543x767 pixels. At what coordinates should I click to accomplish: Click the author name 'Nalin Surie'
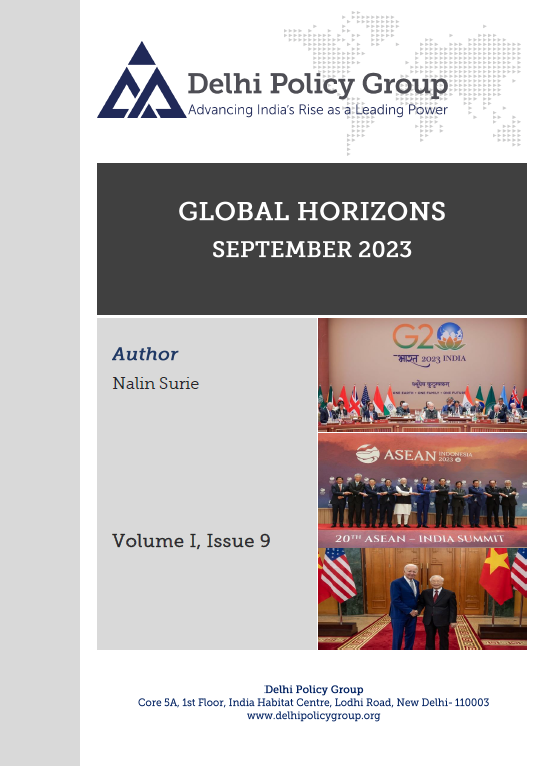point(156,383)
